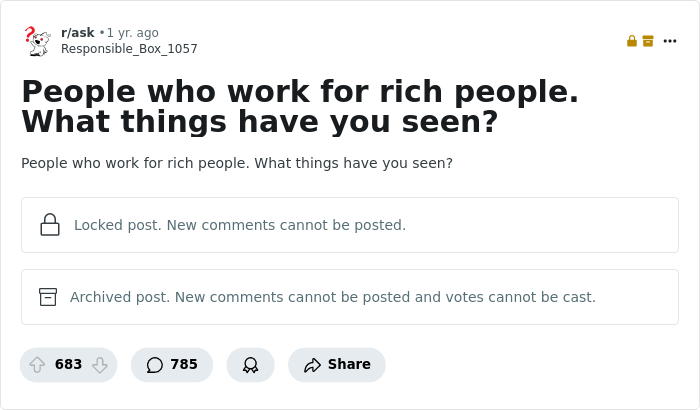Downvote the post

point(99,365)
